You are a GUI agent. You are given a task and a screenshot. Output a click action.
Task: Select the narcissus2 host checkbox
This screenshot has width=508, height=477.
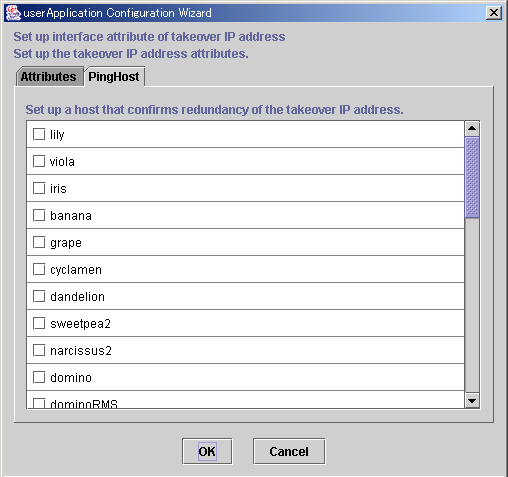(x=39, y=350)
